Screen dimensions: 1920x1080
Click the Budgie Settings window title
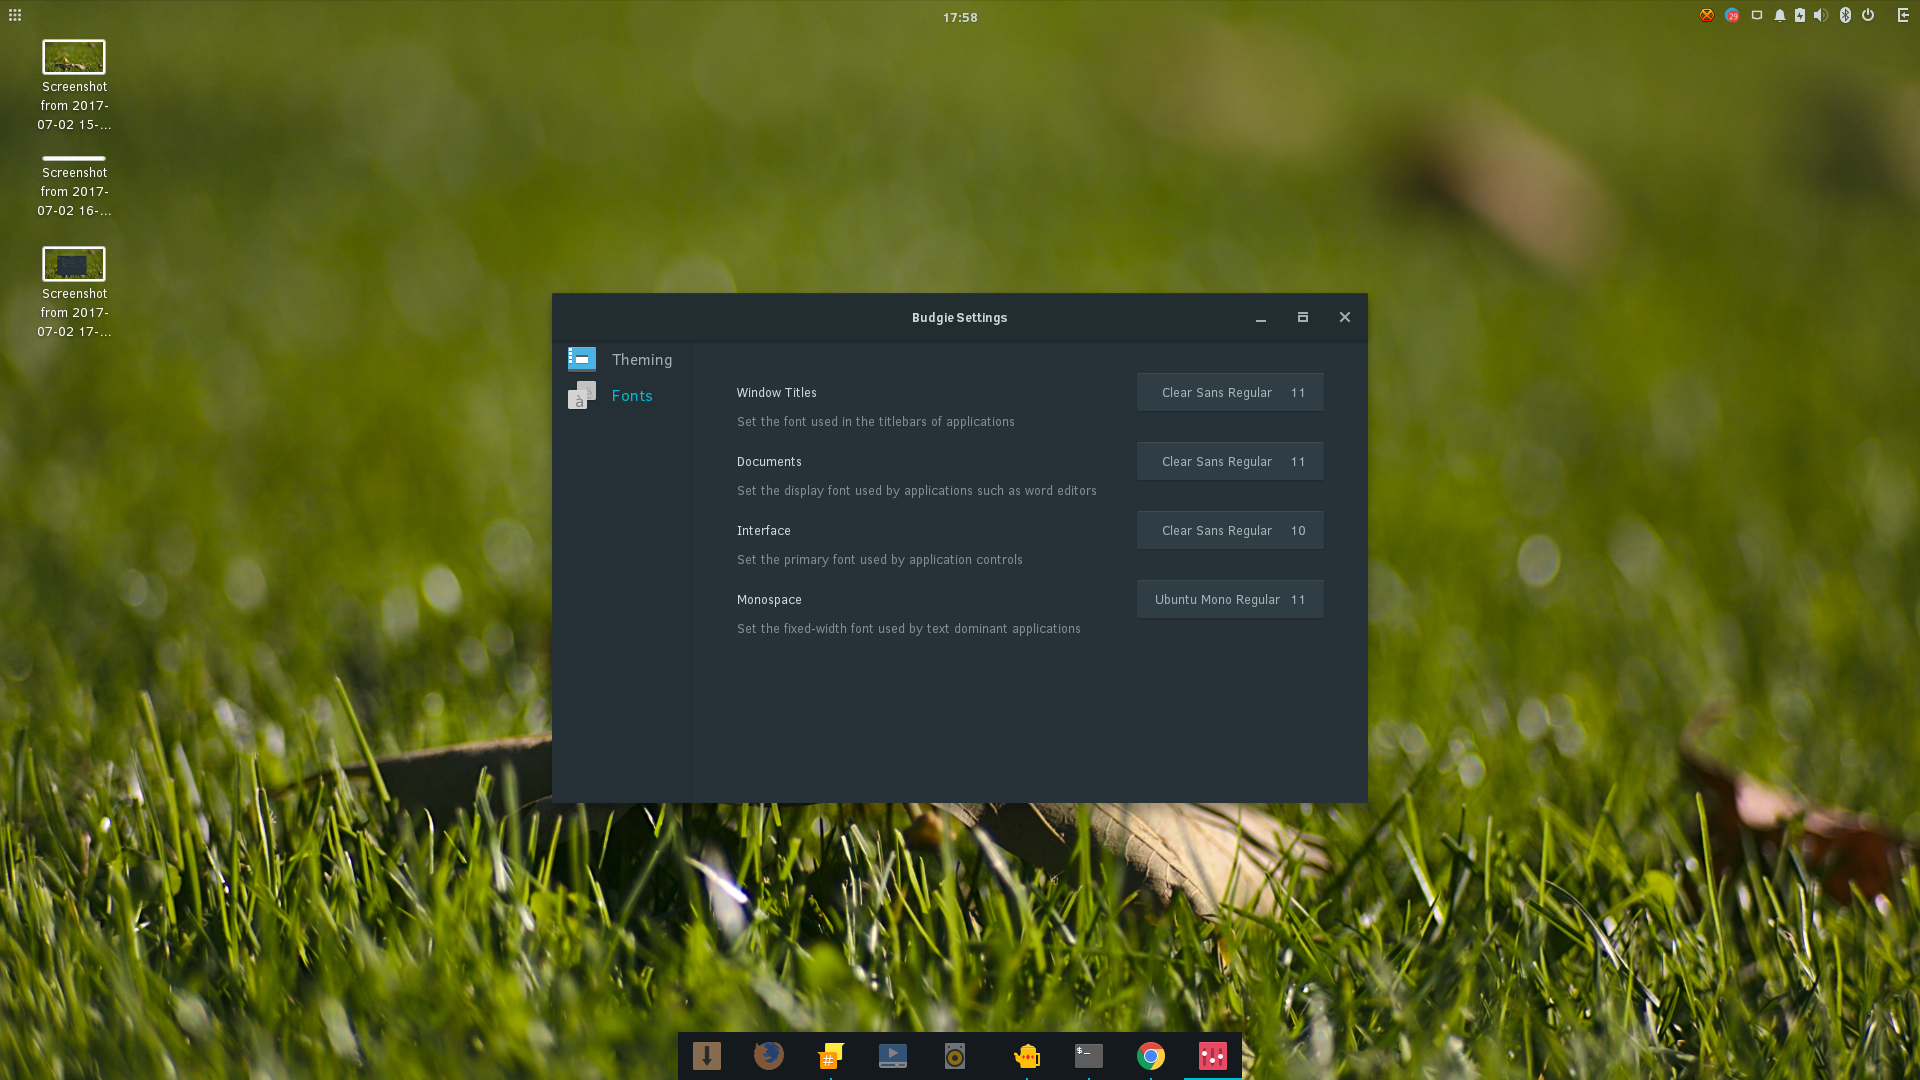point(959,317)
